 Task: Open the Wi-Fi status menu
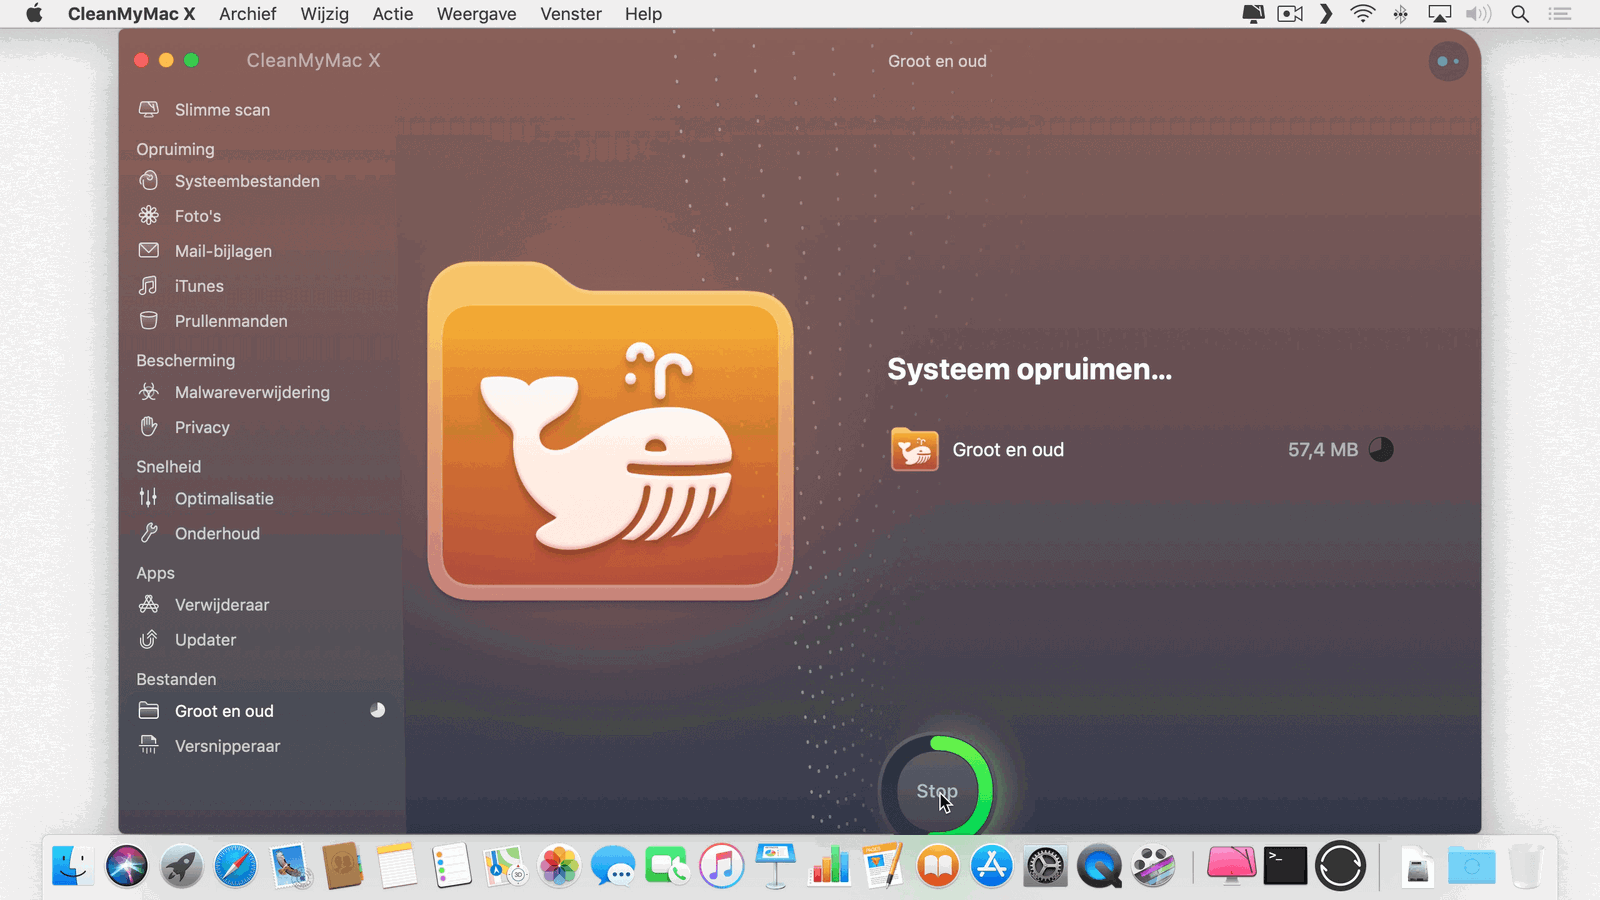[1362, 14]
